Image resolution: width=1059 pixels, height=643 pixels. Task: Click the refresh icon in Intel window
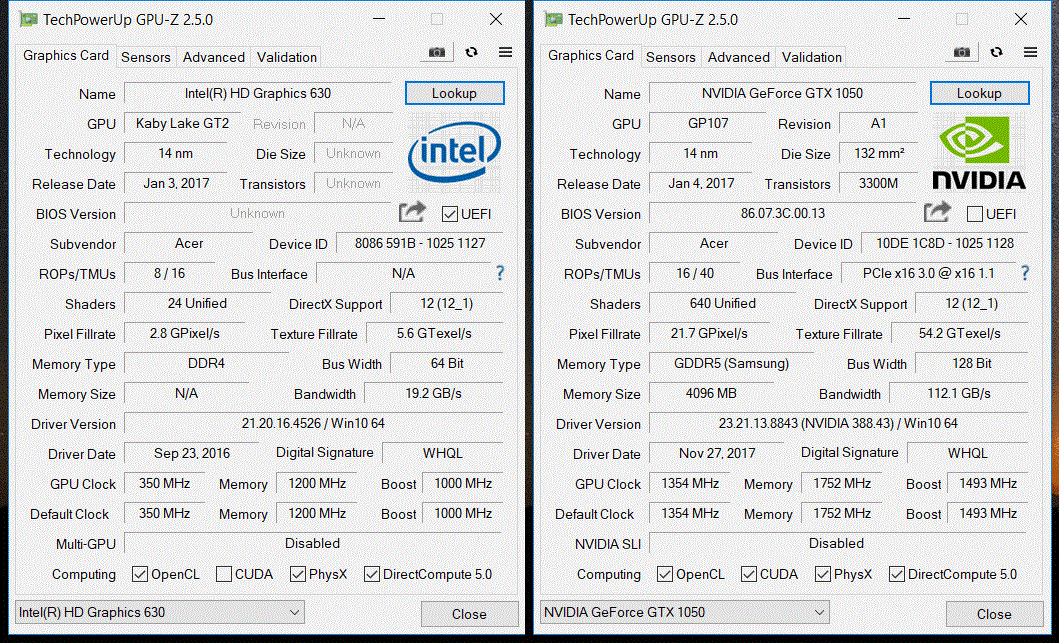[x=471, y=52]
